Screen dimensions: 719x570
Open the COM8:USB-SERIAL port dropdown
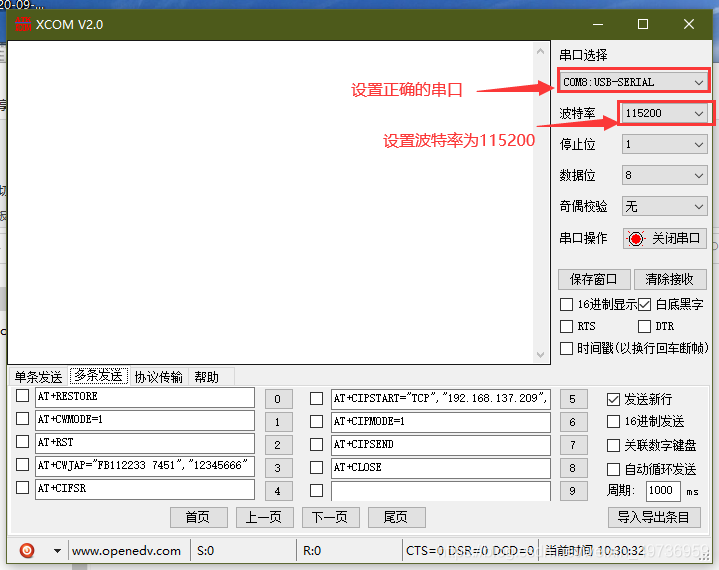coord(634,82)
